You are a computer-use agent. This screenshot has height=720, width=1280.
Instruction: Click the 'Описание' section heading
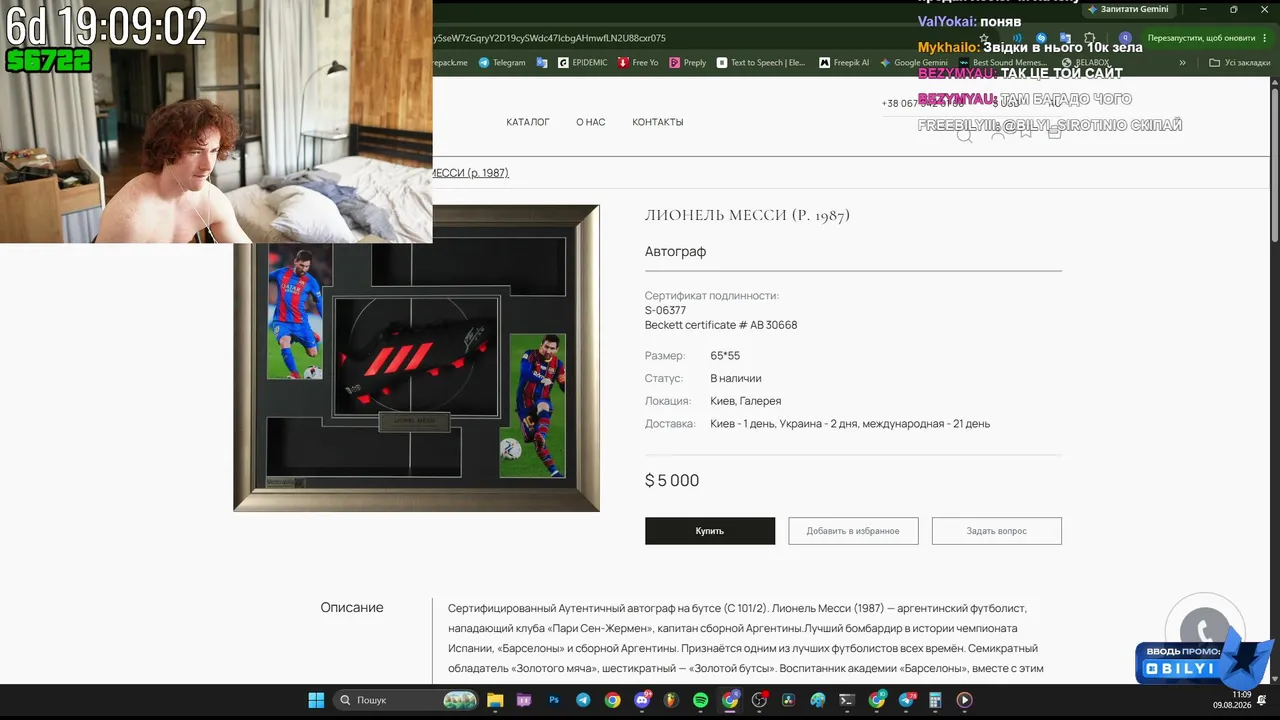[x=352, y=608]
